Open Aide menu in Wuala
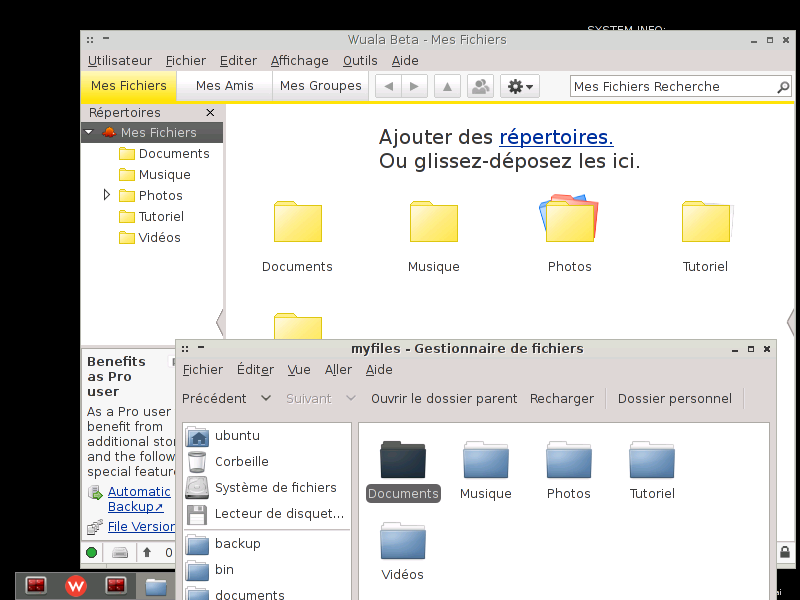800x600 pixels. (405, 61)
